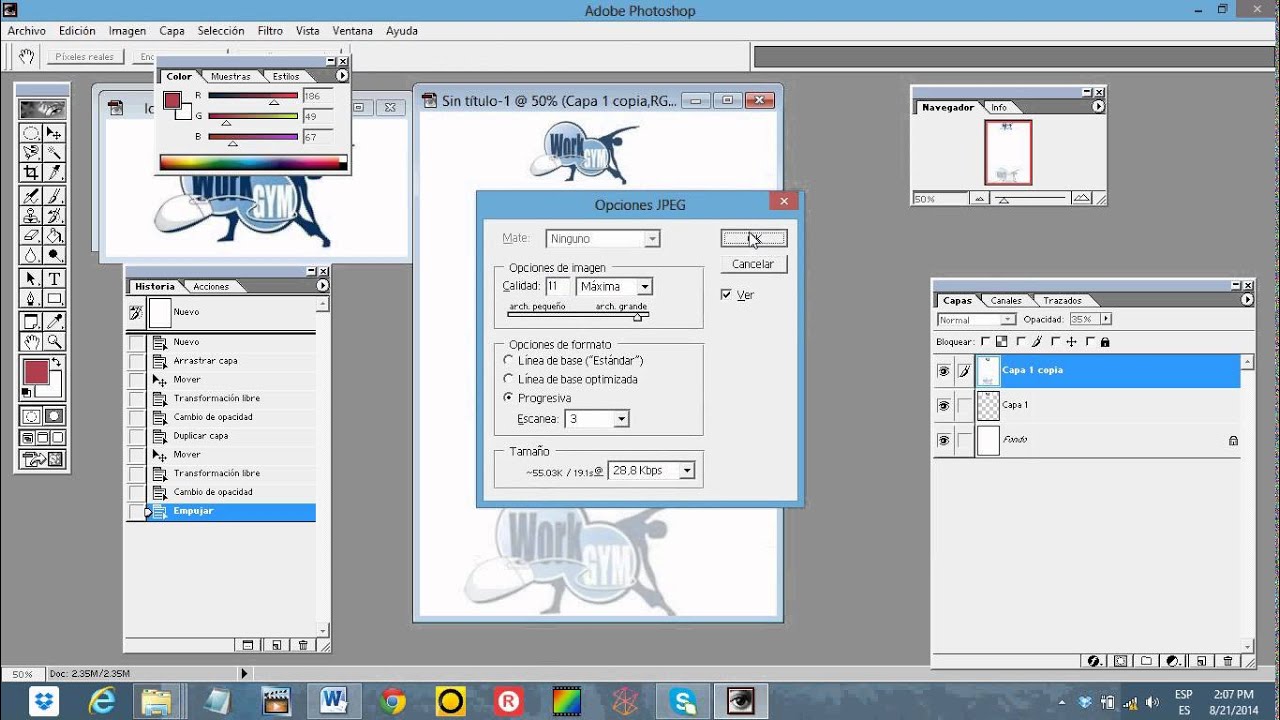1280x720 pixels.
Task: Open the Archivo menu
Action: click(27, 31)
